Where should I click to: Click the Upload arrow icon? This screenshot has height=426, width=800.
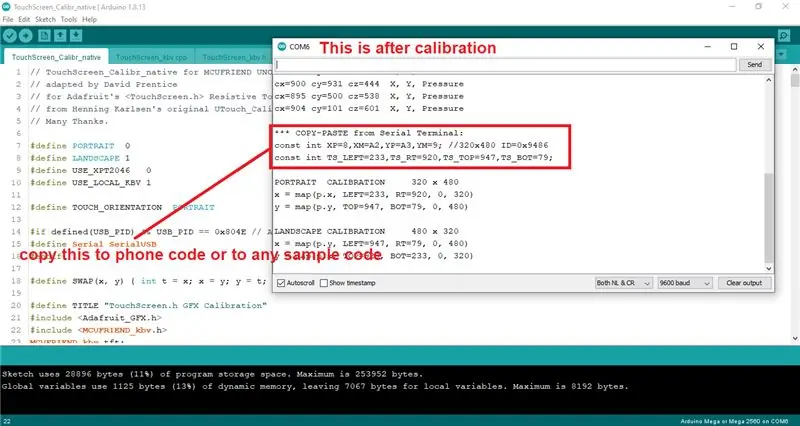click(x=26, y=36)
